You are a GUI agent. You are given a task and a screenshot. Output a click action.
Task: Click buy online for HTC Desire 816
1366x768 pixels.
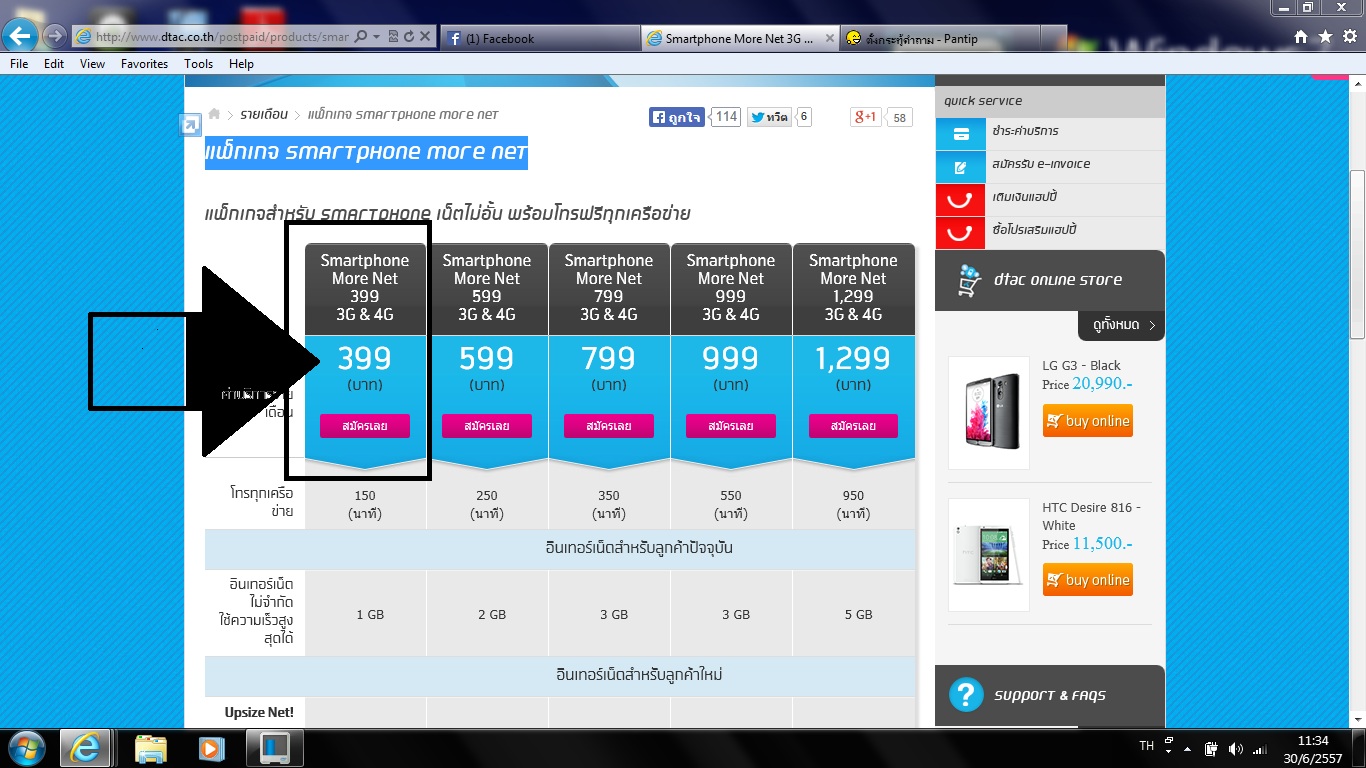(x=1088, y=580)
